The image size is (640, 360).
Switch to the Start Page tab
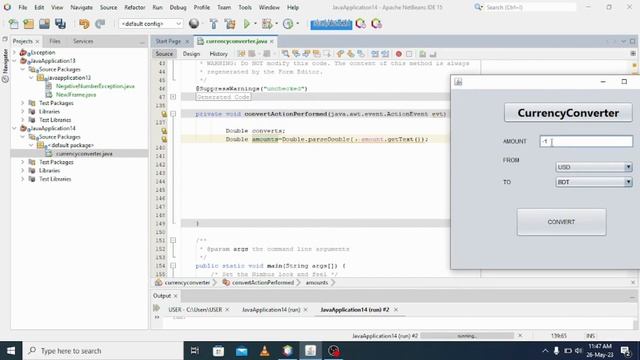click(x=168, y=41)
